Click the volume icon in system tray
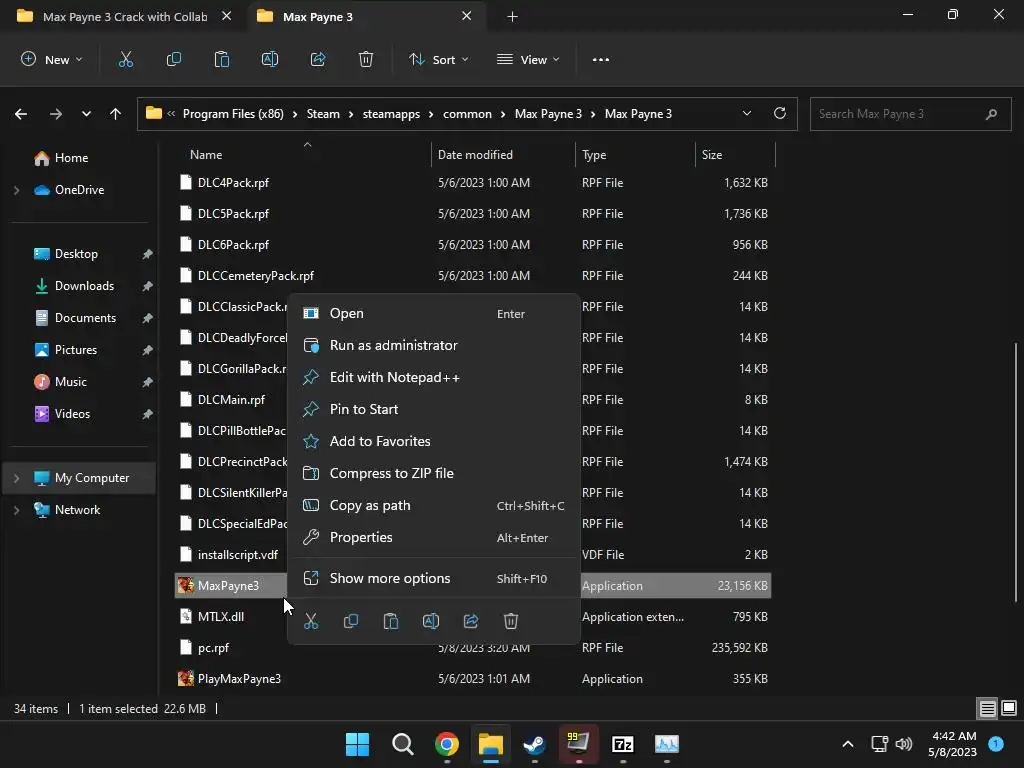 (904, 744)
